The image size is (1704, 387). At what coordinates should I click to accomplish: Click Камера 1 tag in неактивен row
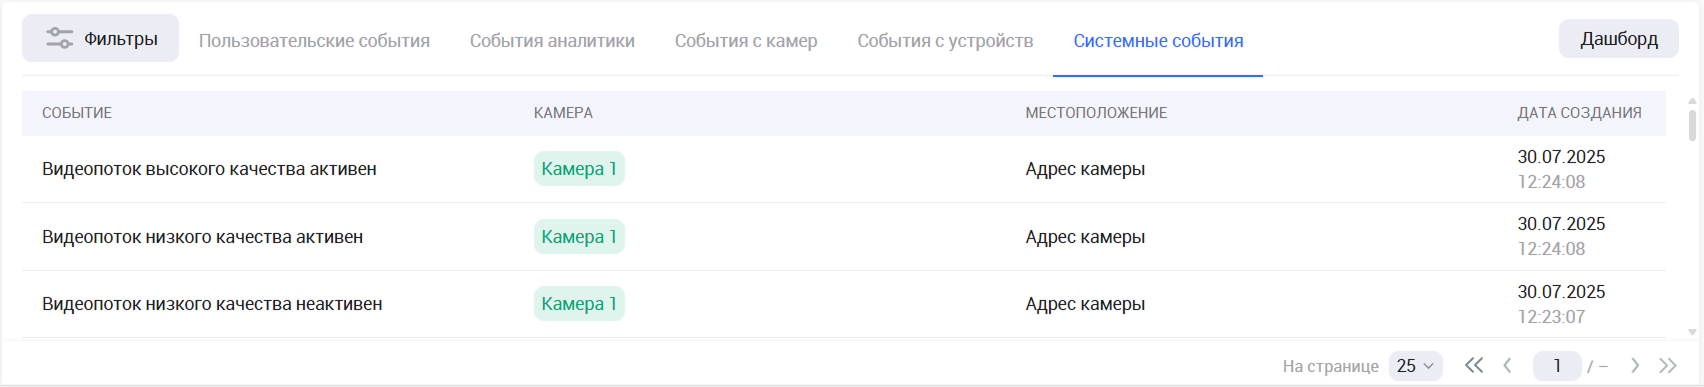579,304
